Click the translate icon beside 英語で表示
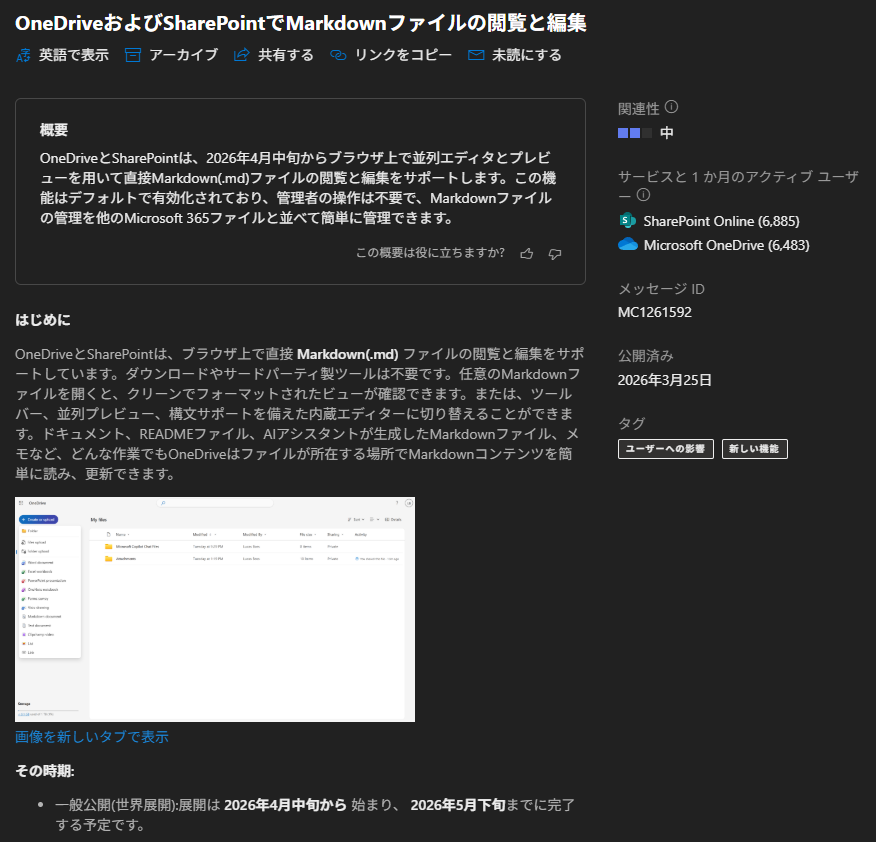Viewport: 876px width, 842px height. point(23,55)
